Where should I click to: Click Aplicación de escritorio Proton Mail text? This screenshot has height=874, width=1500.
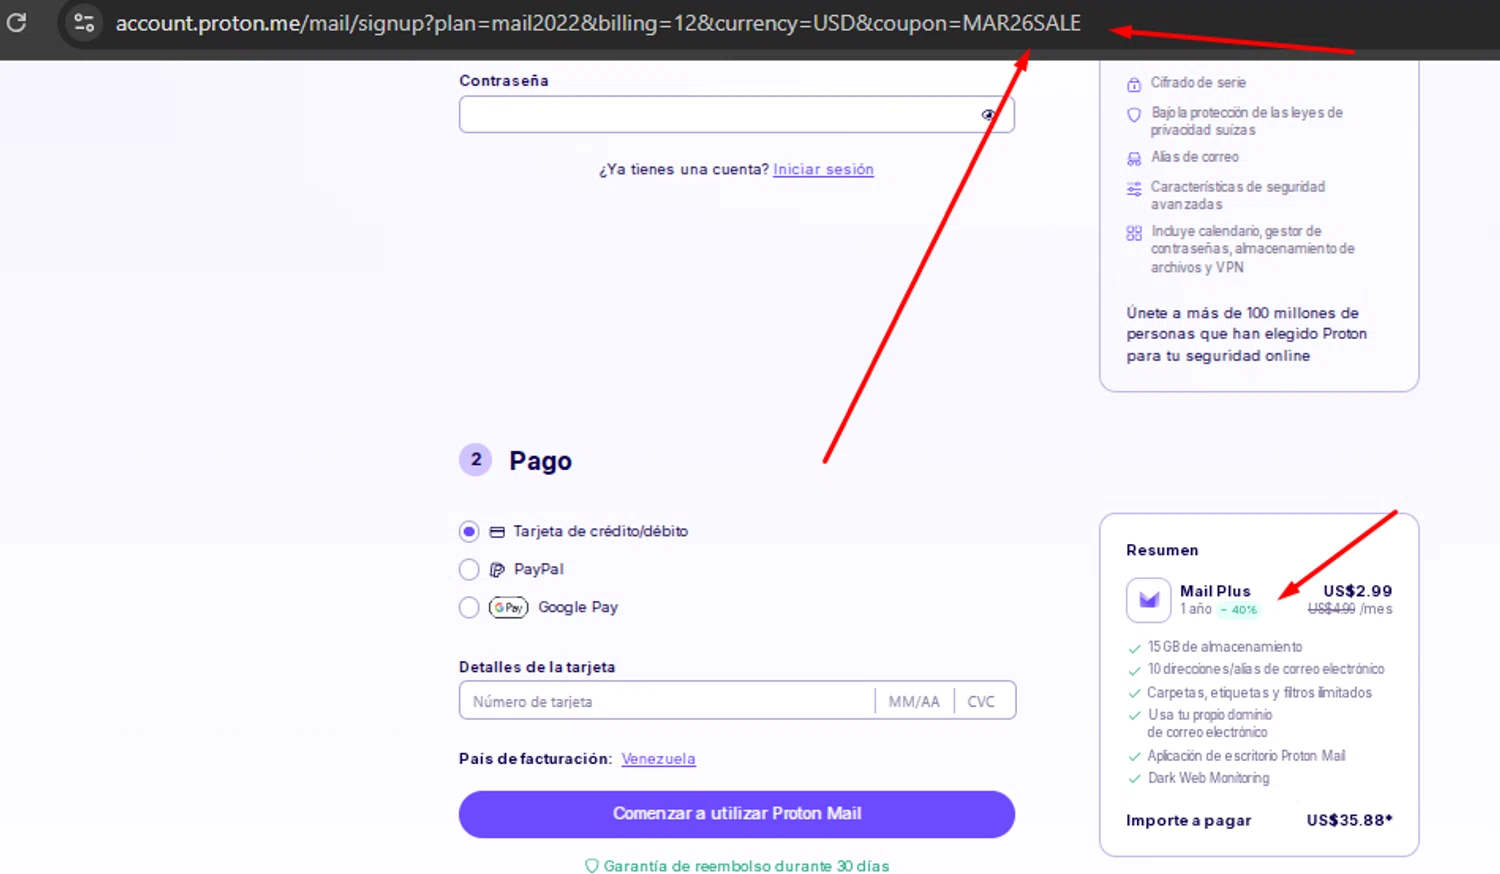[x=1246, y=756]
